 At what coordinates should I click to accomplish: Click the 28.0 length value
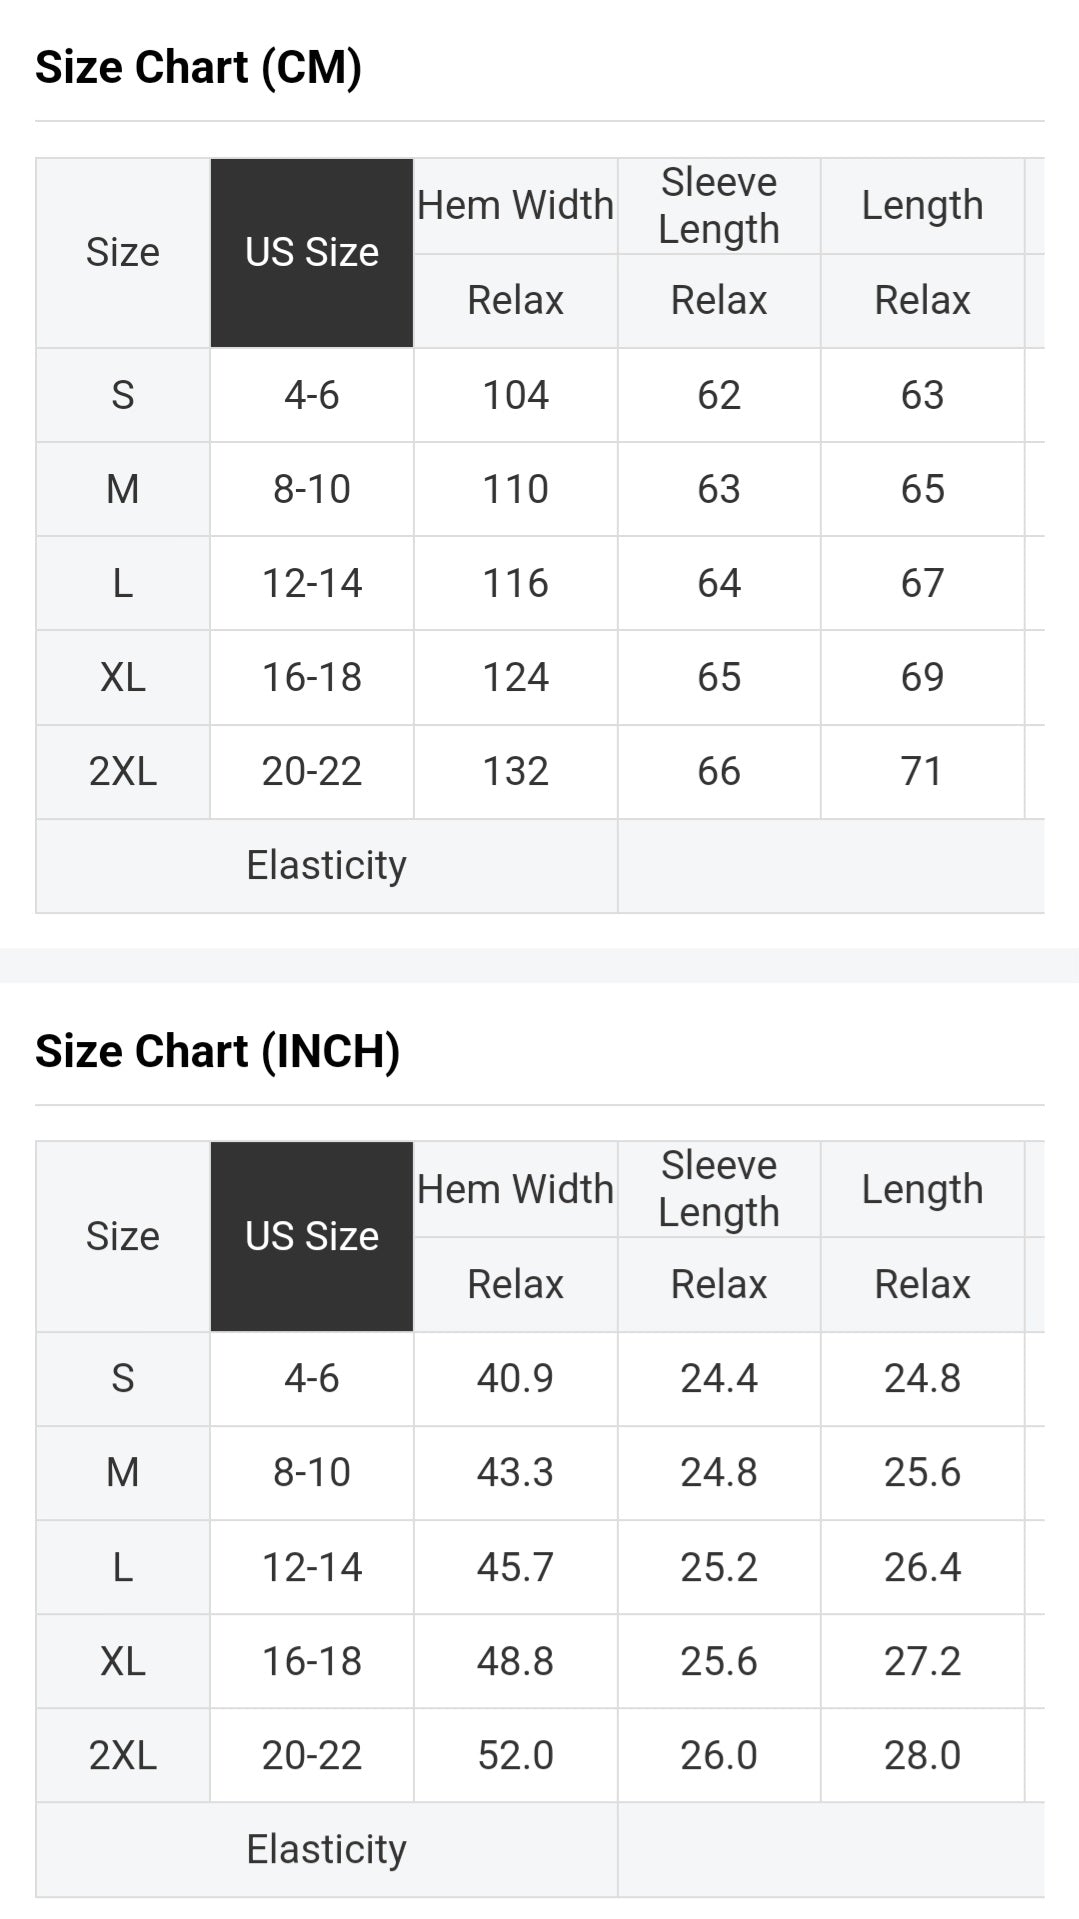[922, 1755]
